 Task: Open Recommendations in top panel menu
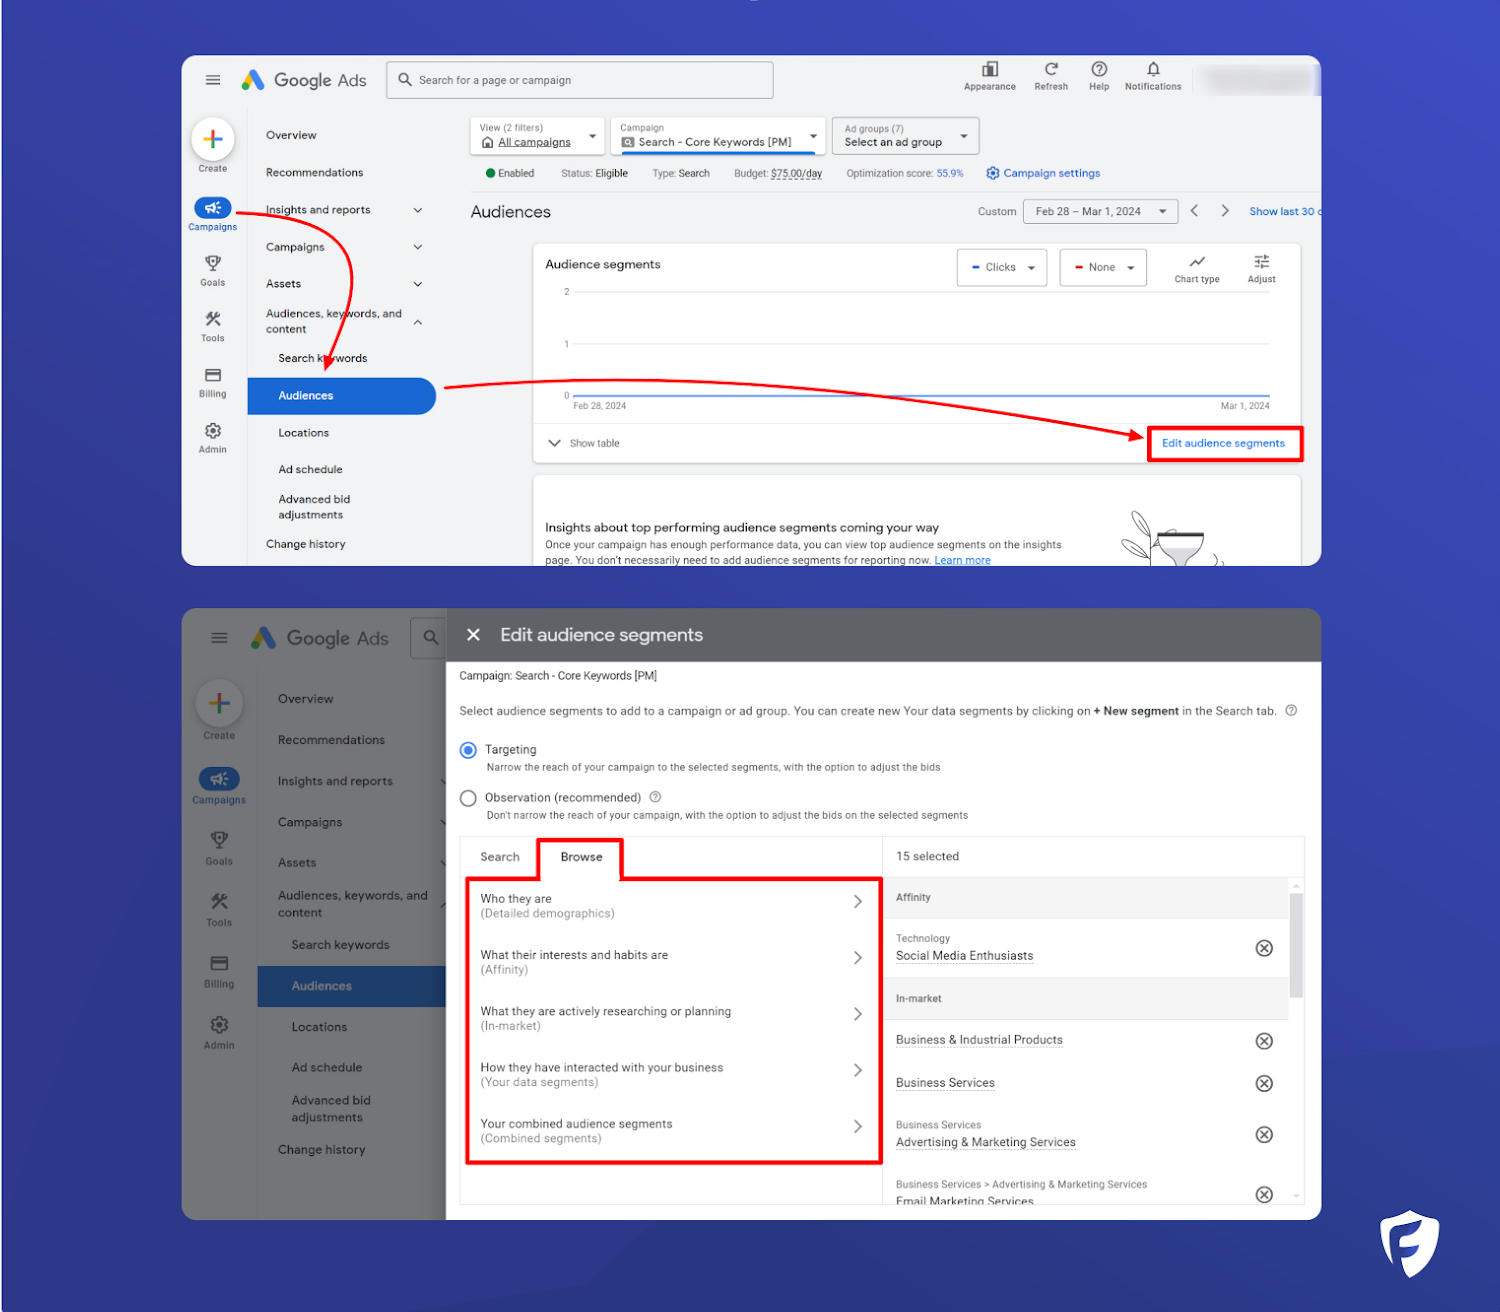pyautogui.click(x=314, y=172)
